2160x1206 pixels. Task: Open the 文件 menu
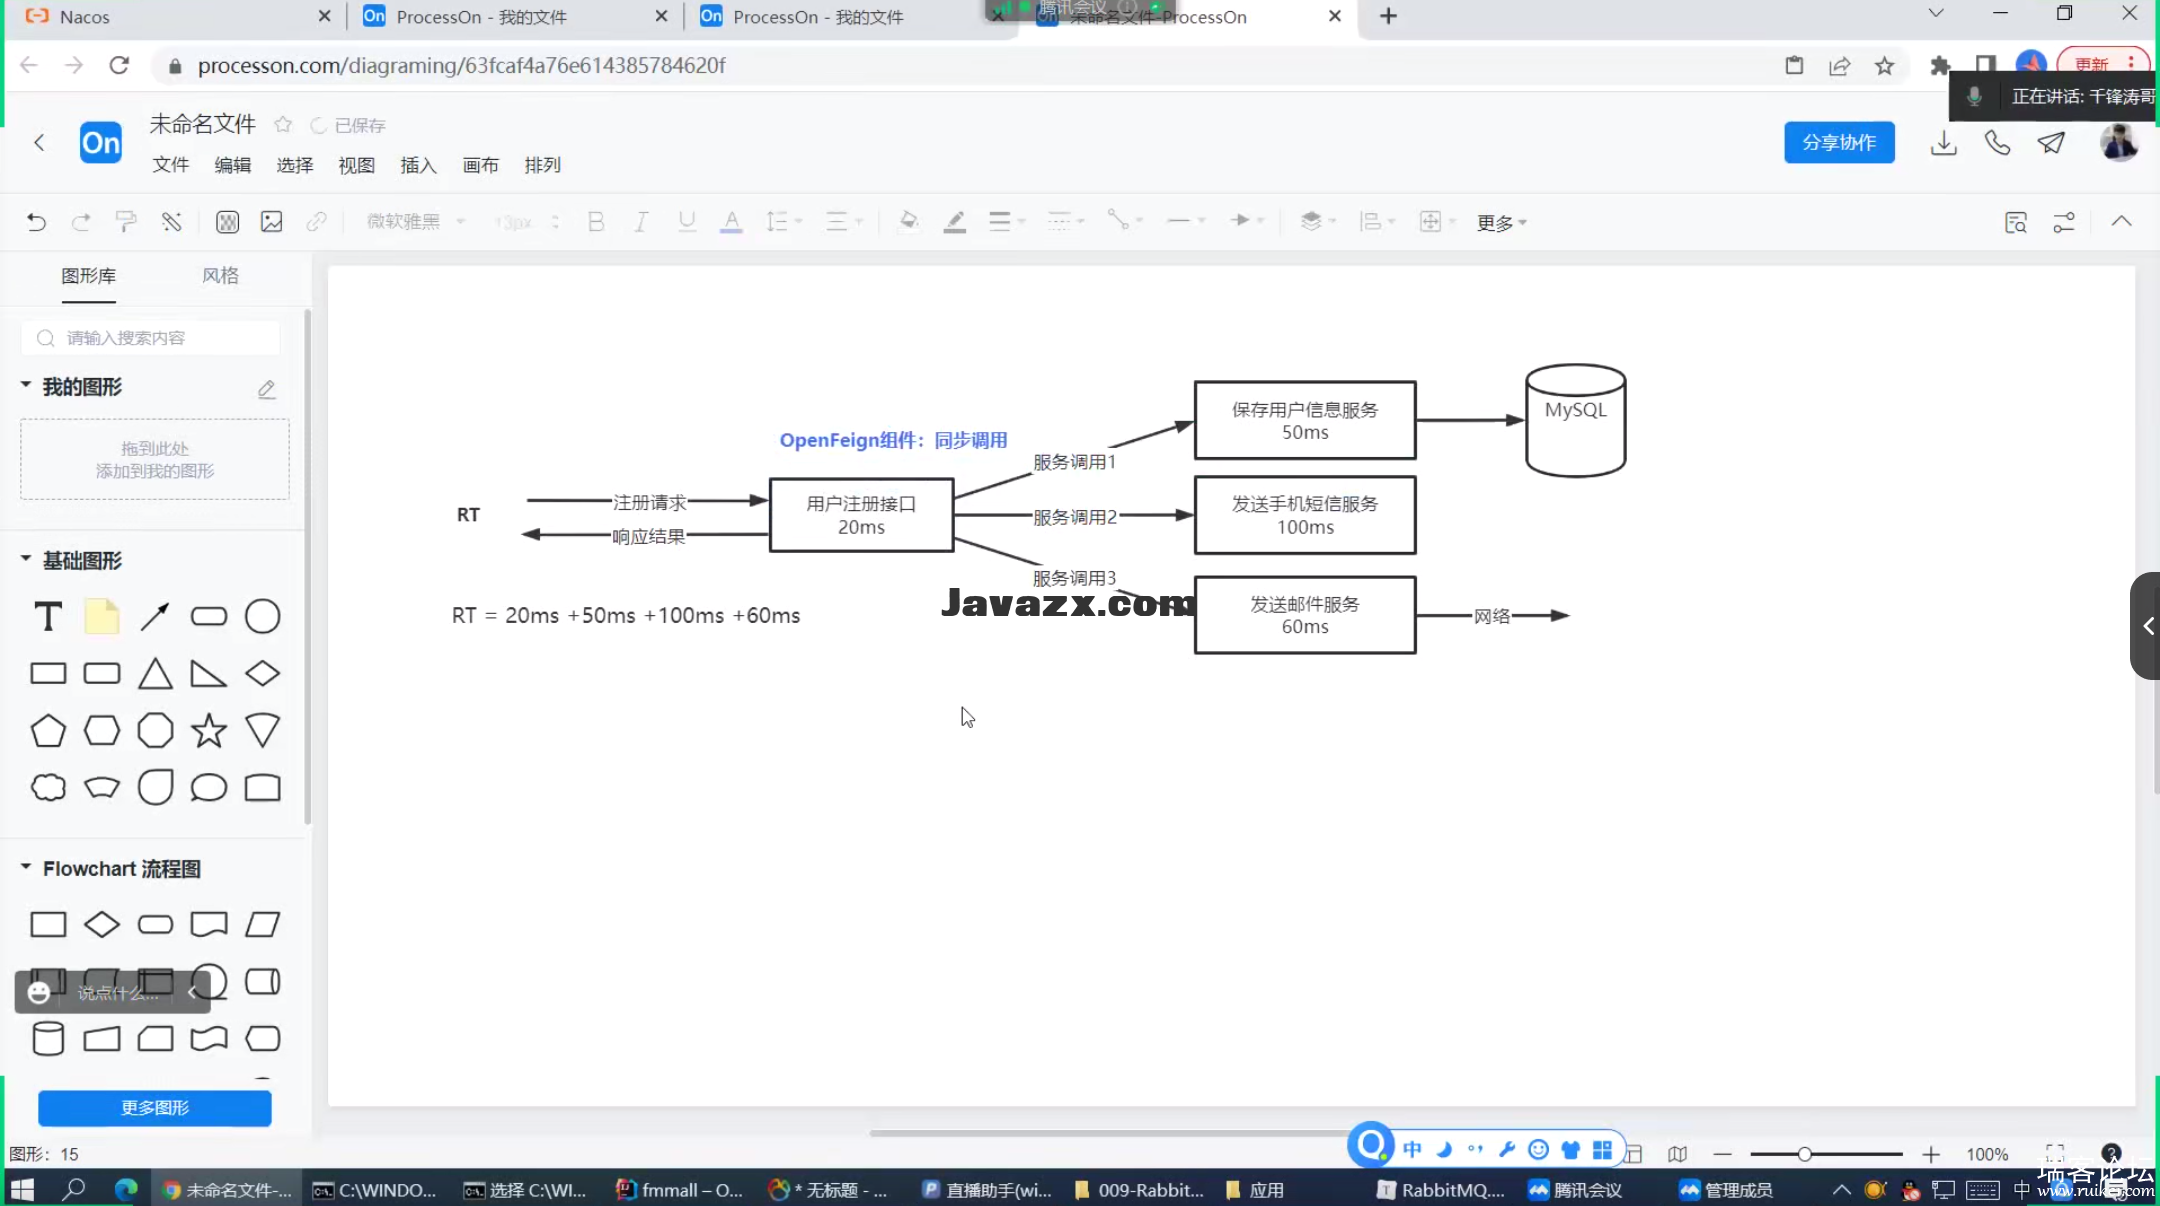(171, 165)
